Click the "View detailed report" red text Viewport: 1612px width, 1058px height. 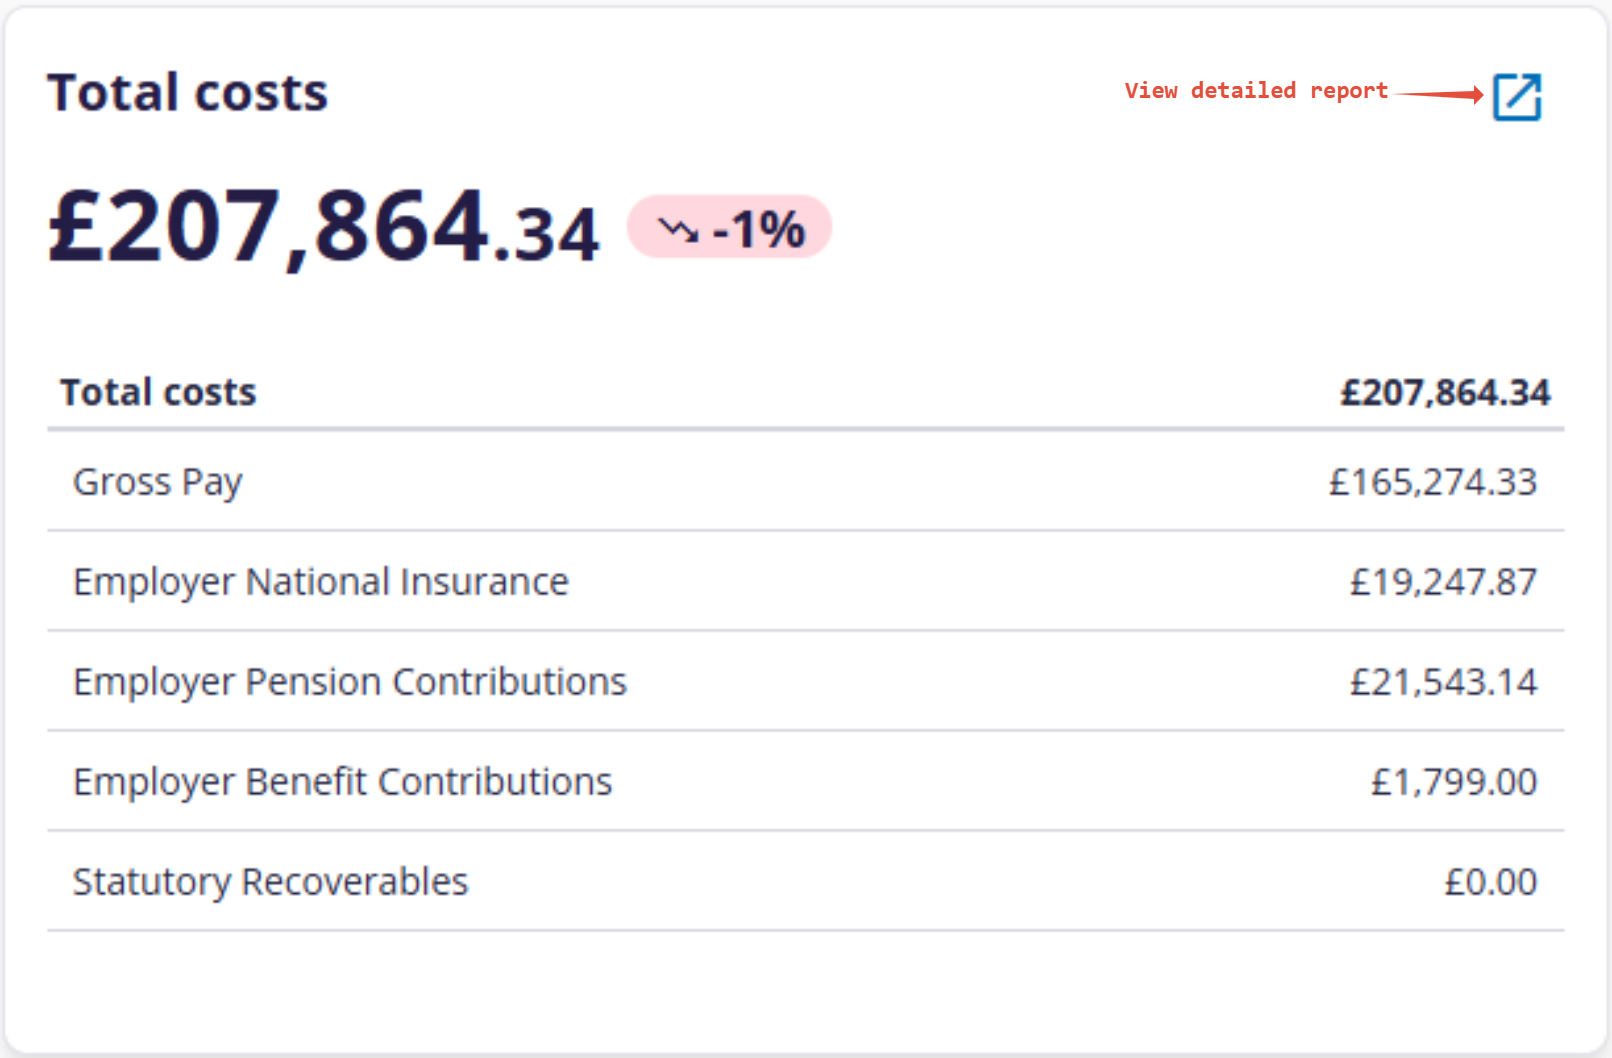[1255, 91]
